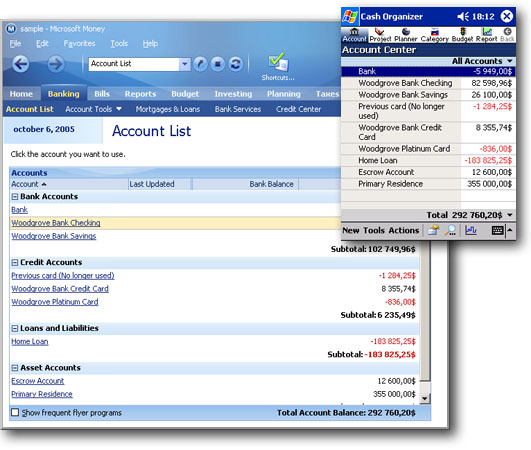This screenshot has height=450, width=531.
Task: Open Bank Services in the sub-navigation
Action: [238, 109]
